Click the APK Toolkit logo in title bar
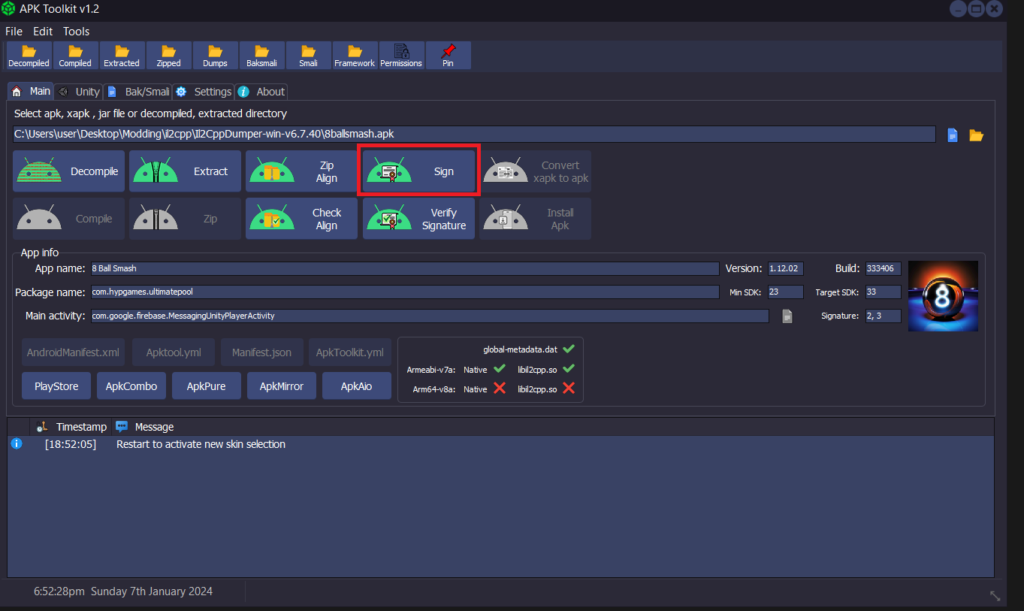Screen dimensions: 1024x611 point(8,8)
